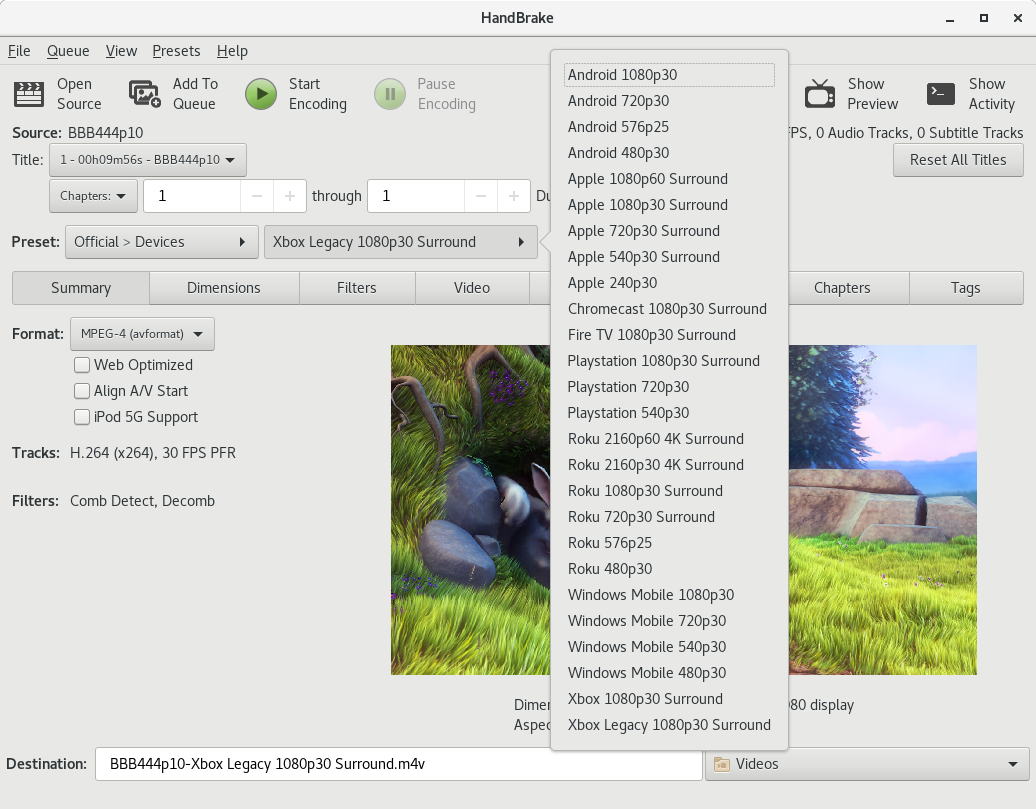Image resolution: width=1036 pixels, height=809 pixels.
Task: Click the Open Source clapperboard icon
Action: [29, 94]
